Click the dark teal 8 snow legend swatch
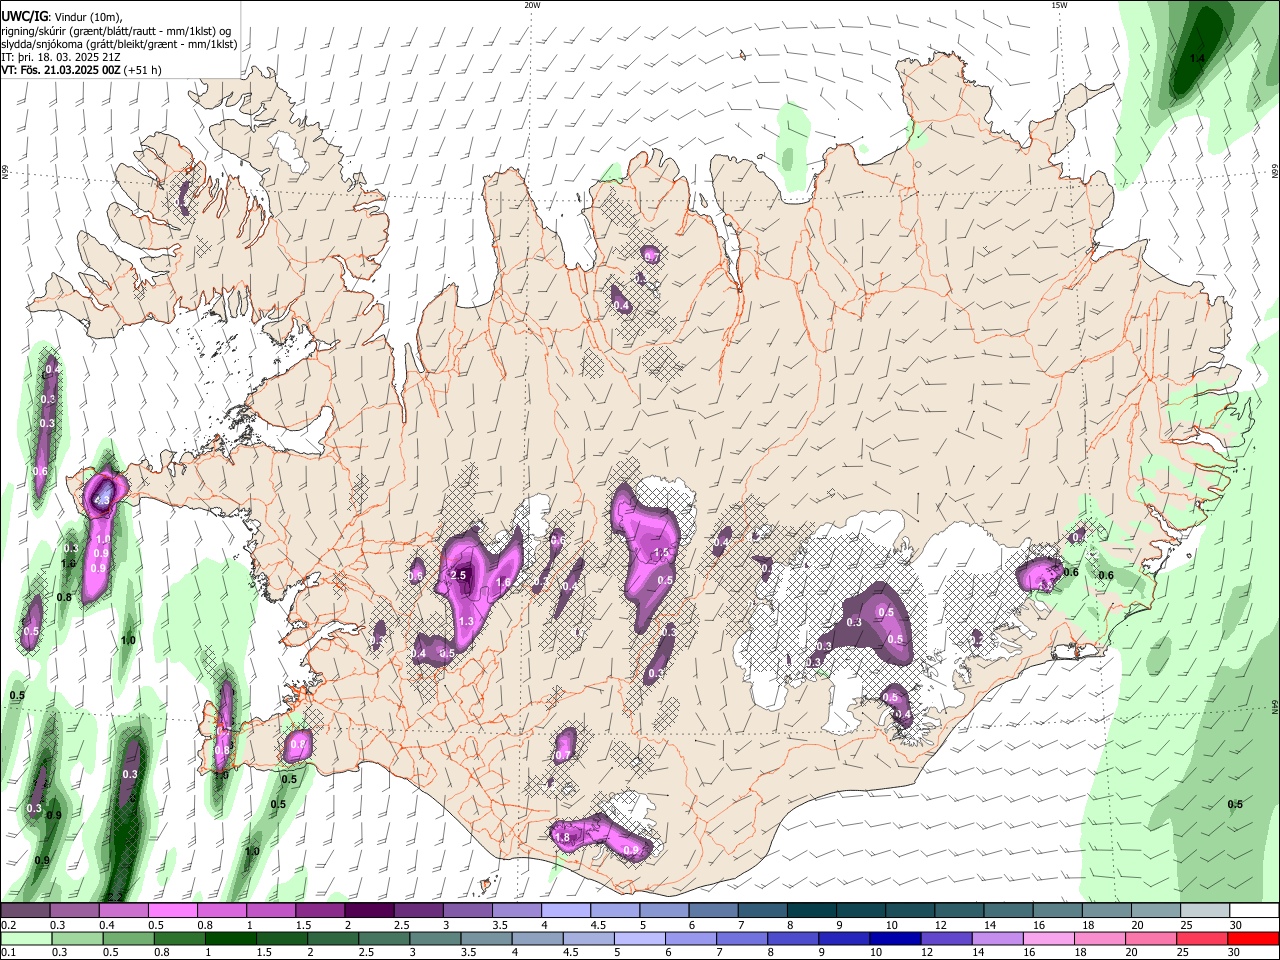 tap(812, 910)
